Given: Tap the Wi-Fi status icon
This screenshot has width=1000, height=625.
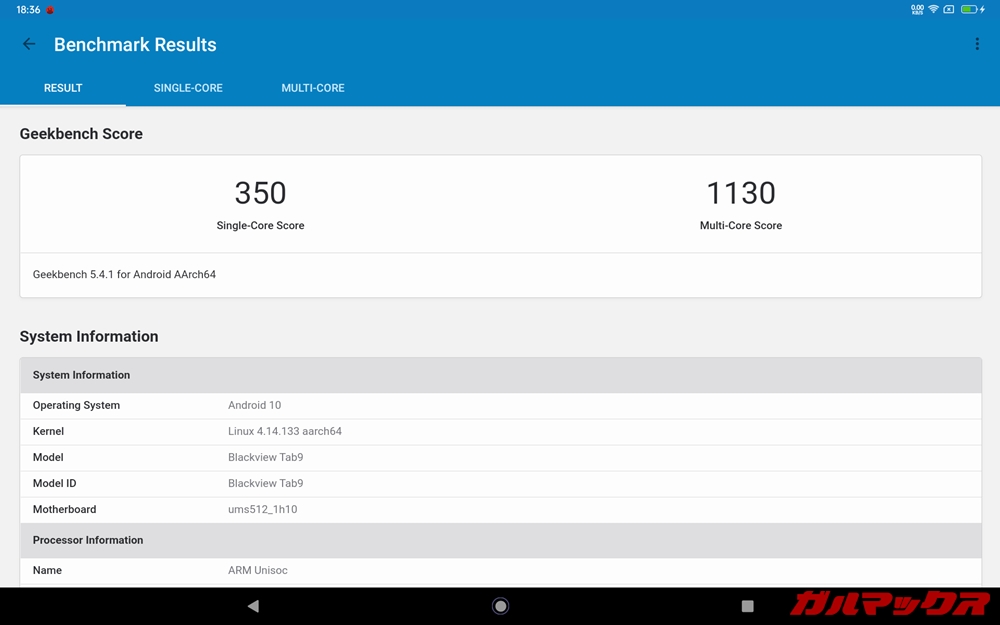Looking at the screenshot, I should pyautogui.click(x=933, y=9).
